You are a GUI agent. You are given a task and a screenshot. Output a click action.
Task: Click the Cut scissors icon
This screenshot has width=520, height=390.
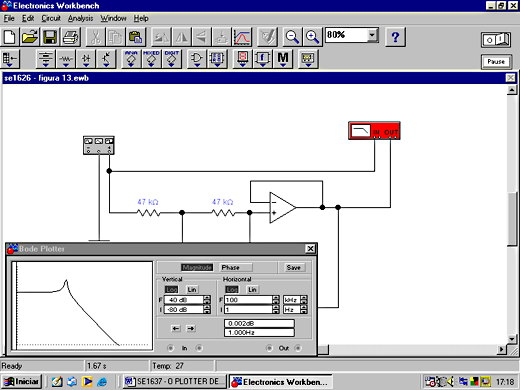coord(95,37)
